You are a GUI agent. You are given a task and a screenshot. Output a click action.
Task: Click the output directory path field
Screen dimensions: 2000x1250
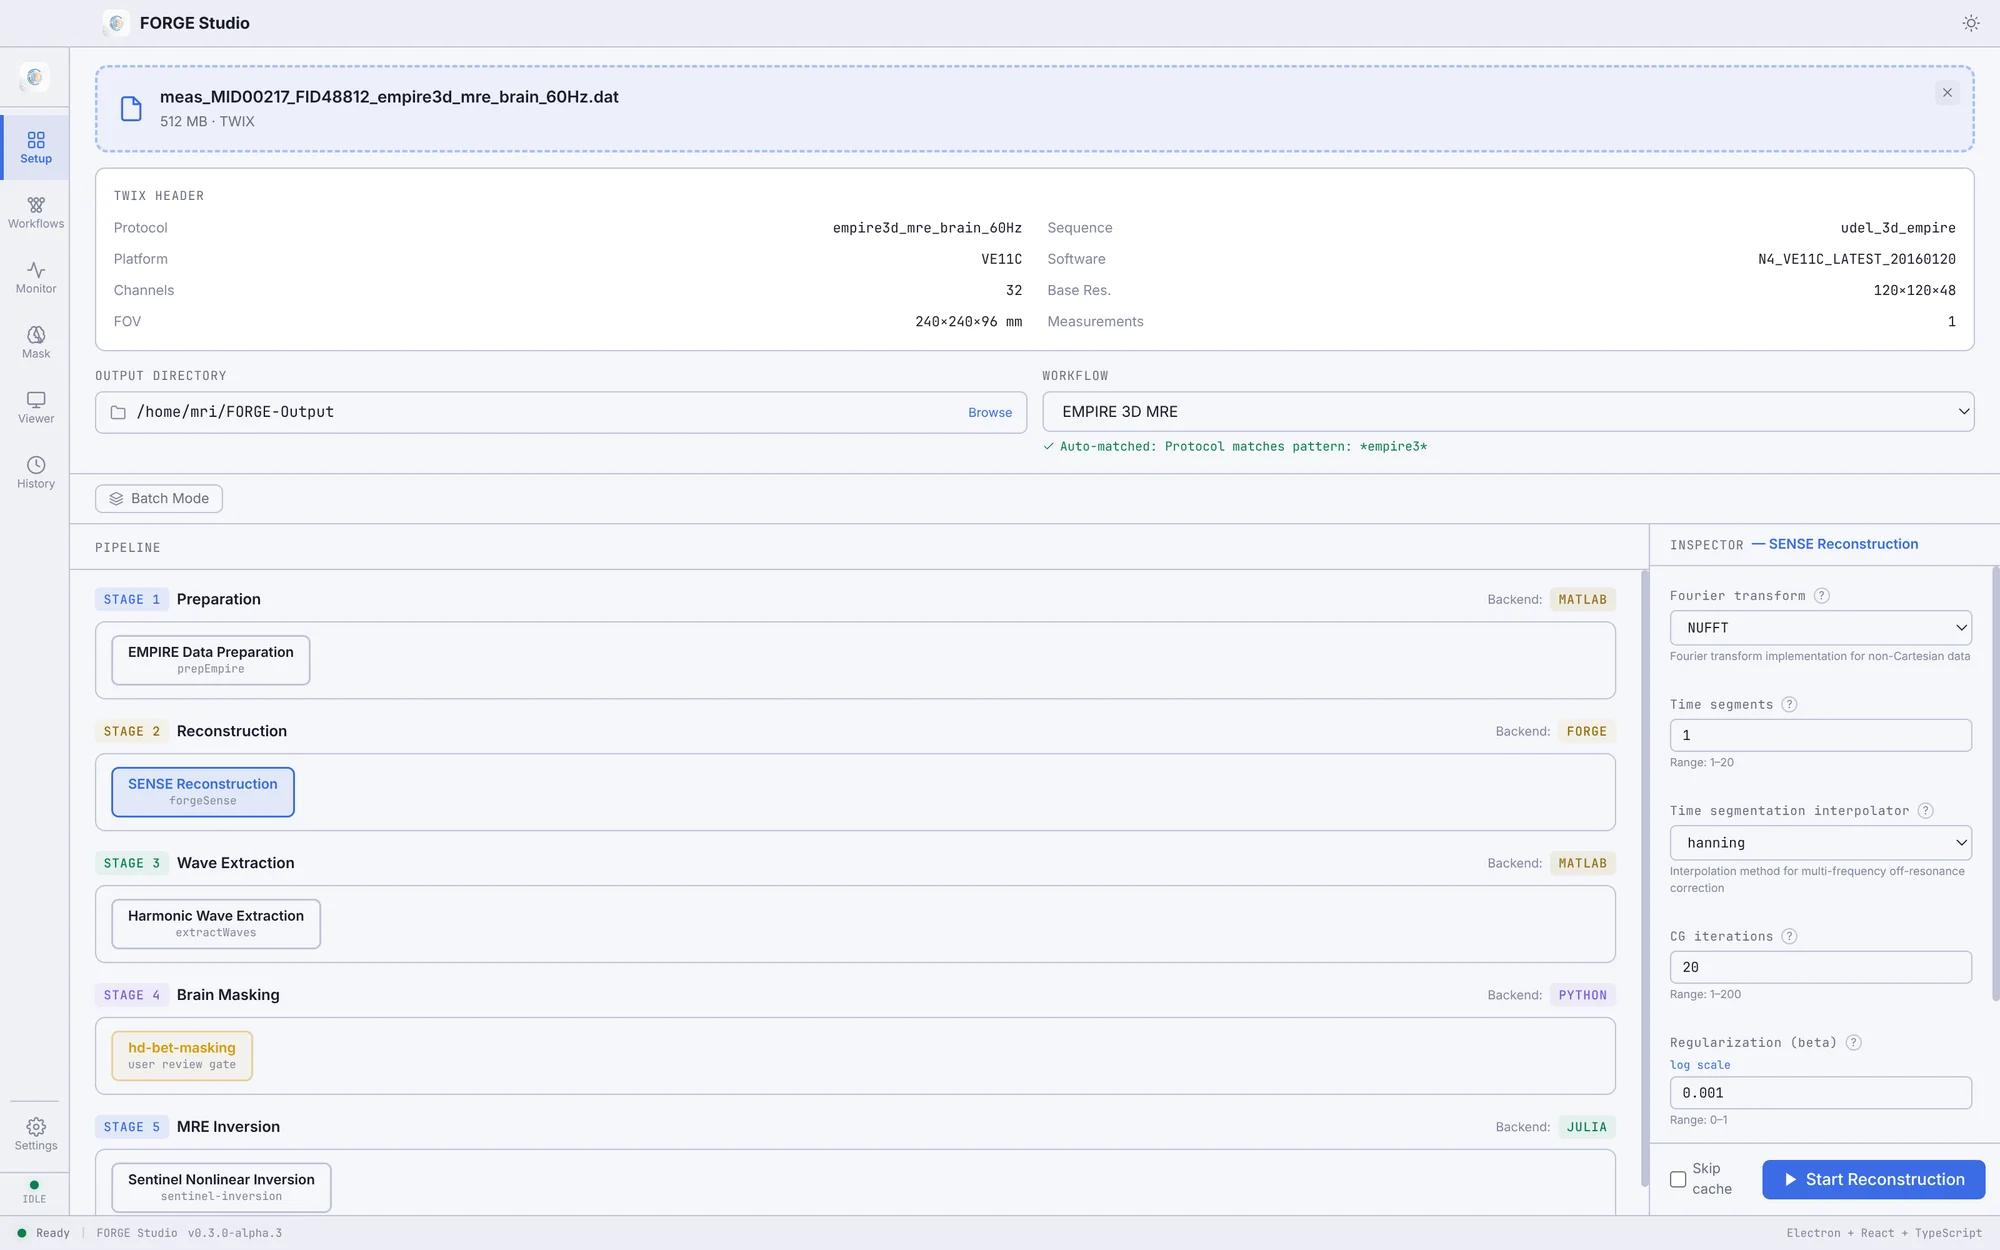coord(561,413)
